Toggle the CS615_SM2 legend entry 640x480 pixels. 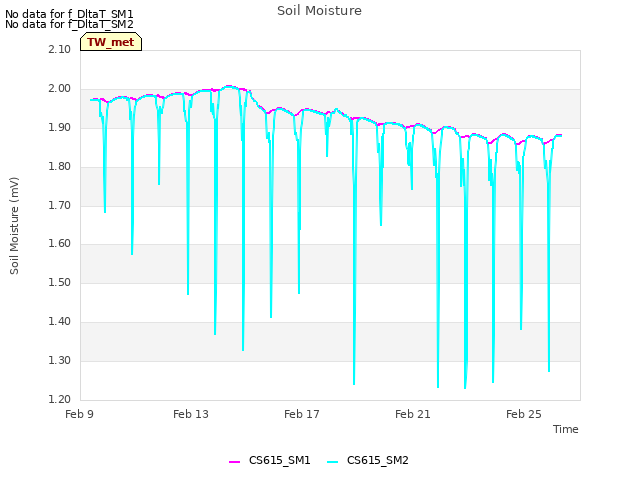[x=368, y=460]
